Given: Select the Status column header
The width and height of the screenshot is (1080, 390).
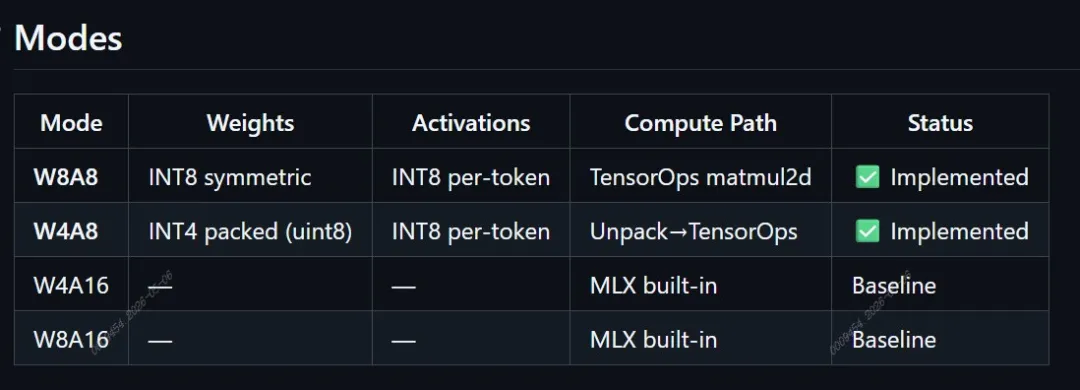Looking at the screenshot, I should coord(940,123).
